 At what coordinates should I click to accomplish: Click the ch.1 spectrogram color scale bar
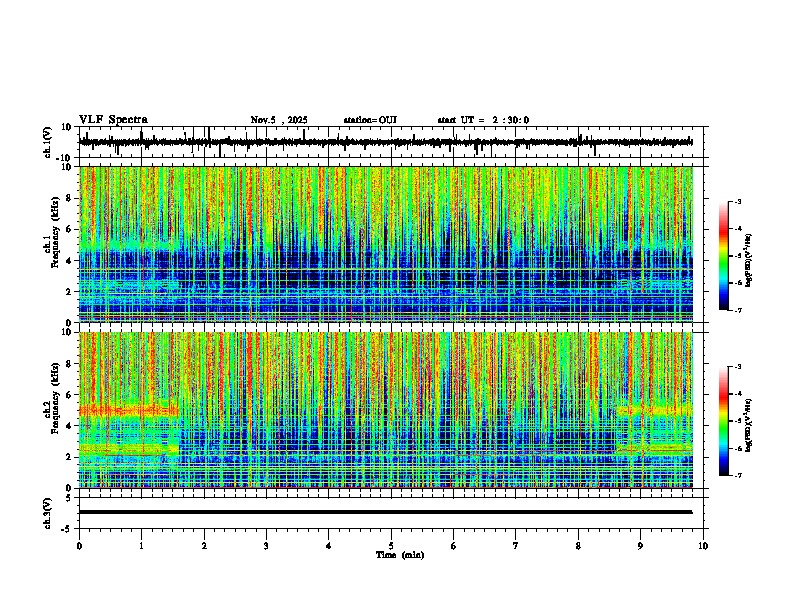724,256
